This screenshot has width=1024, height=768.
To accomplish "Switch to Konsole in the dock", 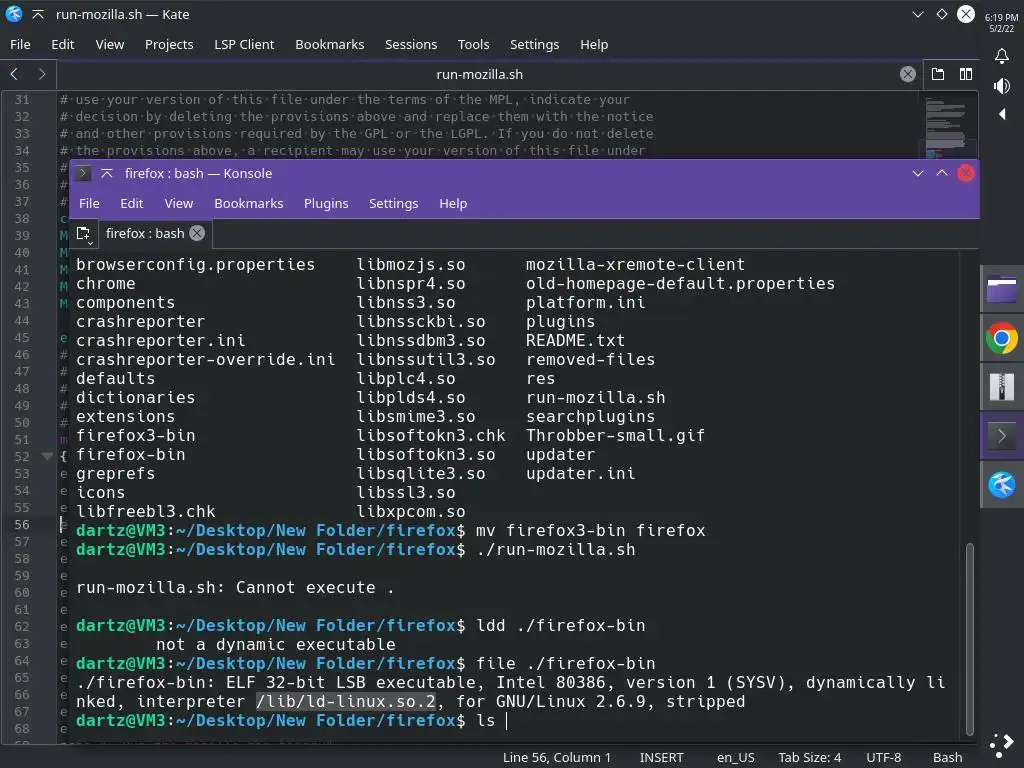I will point(1001,436).
